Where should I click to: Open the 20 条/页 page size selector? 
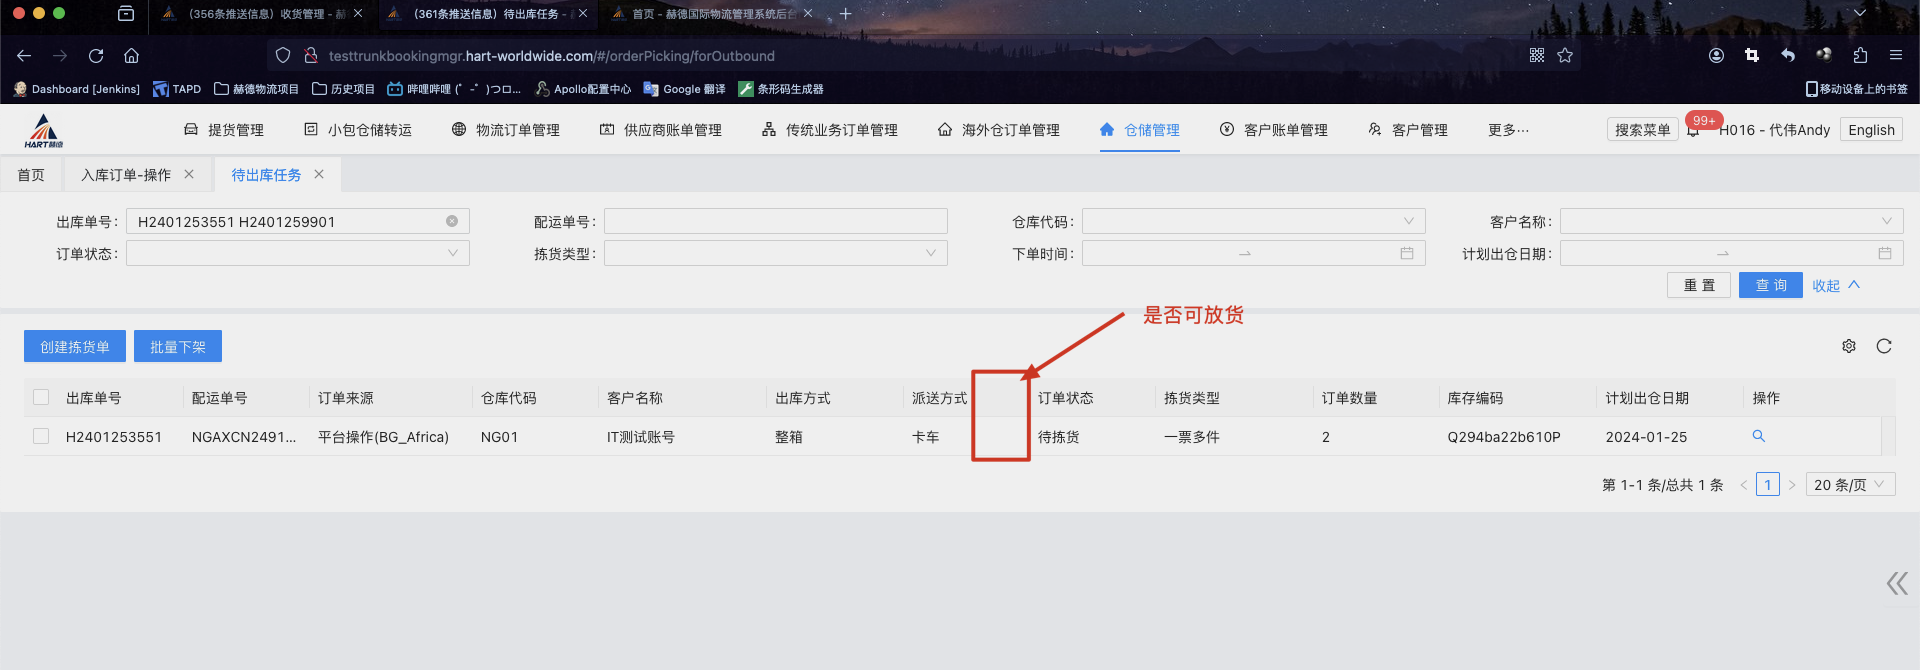[x=1849, y=485]
